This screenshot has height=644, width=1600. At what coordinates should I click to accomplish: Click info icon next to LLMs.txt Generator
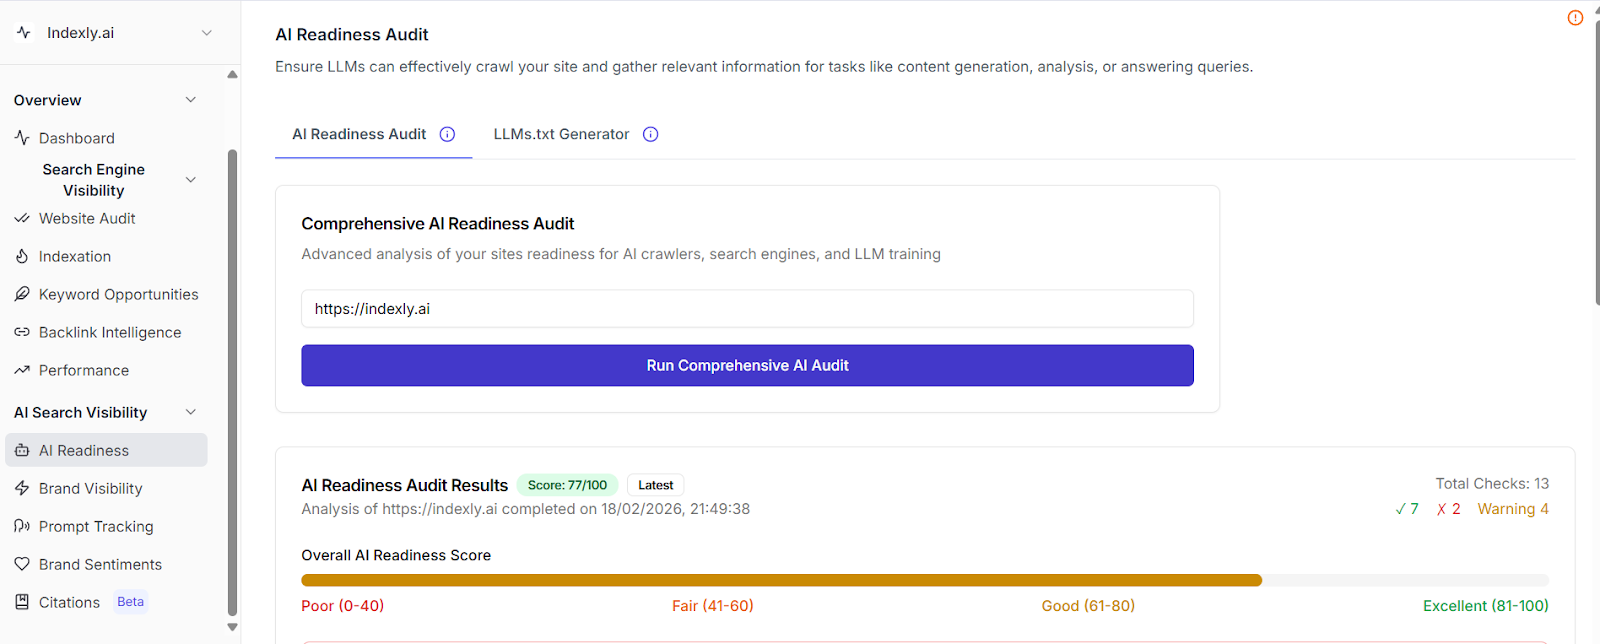pyautogui.click(x=650, y=134)
